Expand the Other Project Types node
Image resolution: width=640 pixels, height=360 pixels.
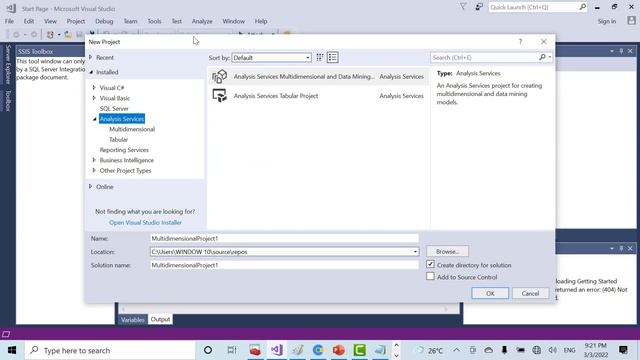tap(94, 170)
